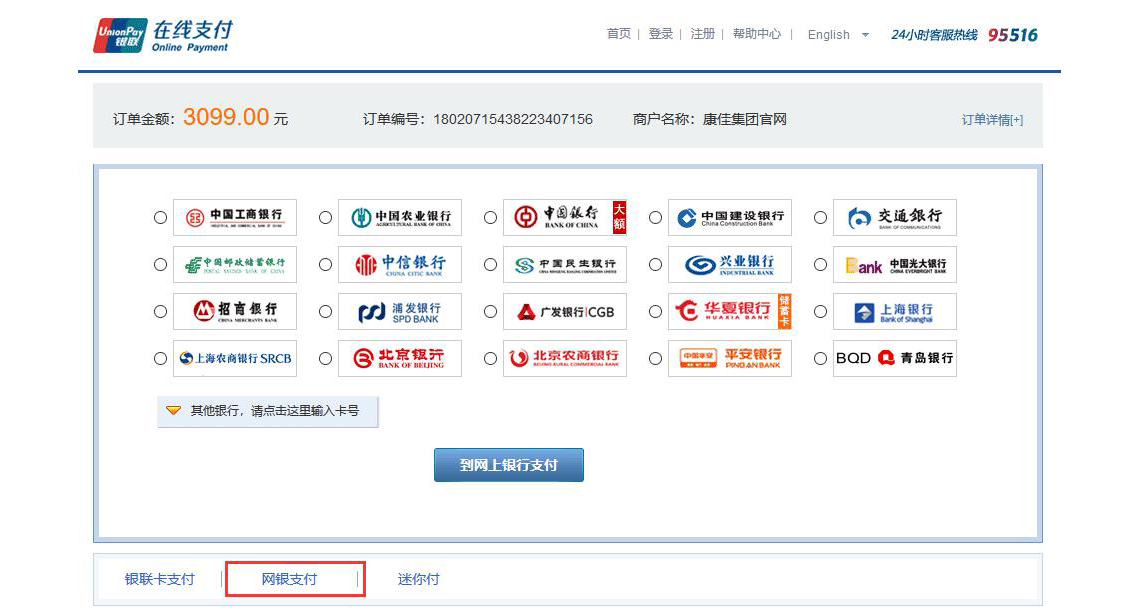Image resolution: width=1140 pixels, height=611 pixels.
Task: Select the Beijing Rural Commercial Bank logo
Action: (x=565, y=359)
